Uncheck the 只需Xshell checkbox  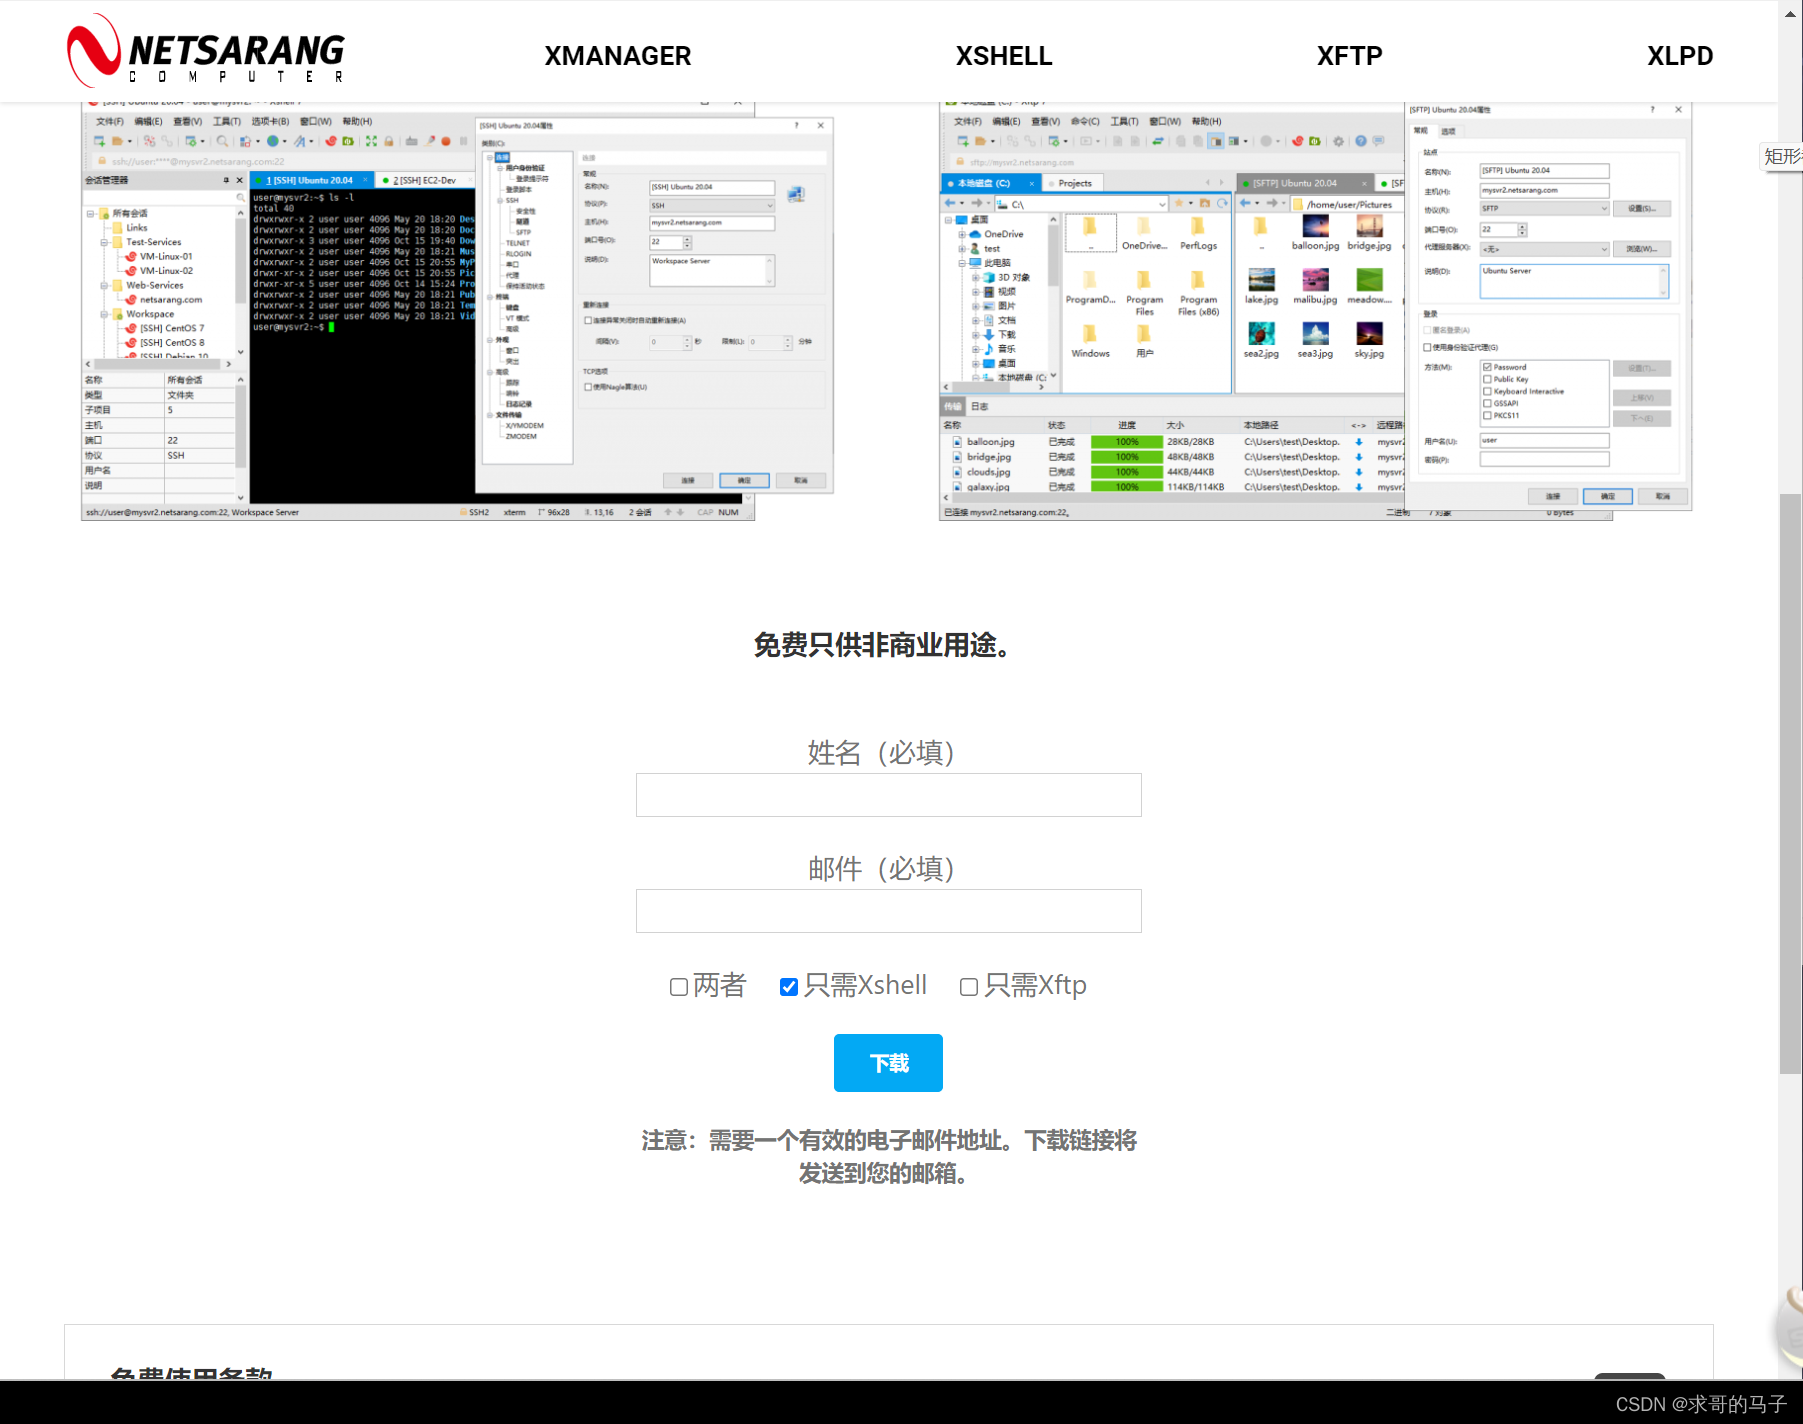tap(789, 987)
